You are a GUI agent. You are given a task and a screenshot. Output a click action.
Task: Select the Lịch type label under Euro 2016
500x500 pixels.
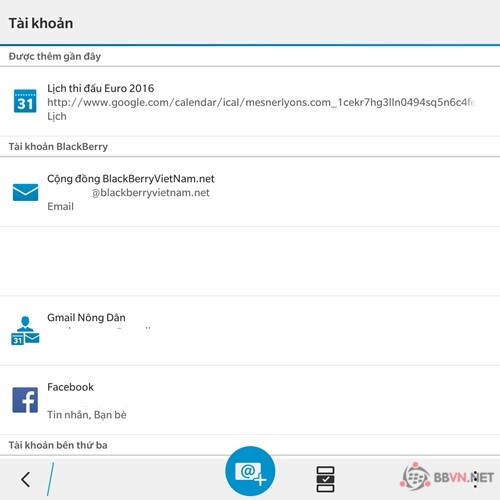pos(57,116)
